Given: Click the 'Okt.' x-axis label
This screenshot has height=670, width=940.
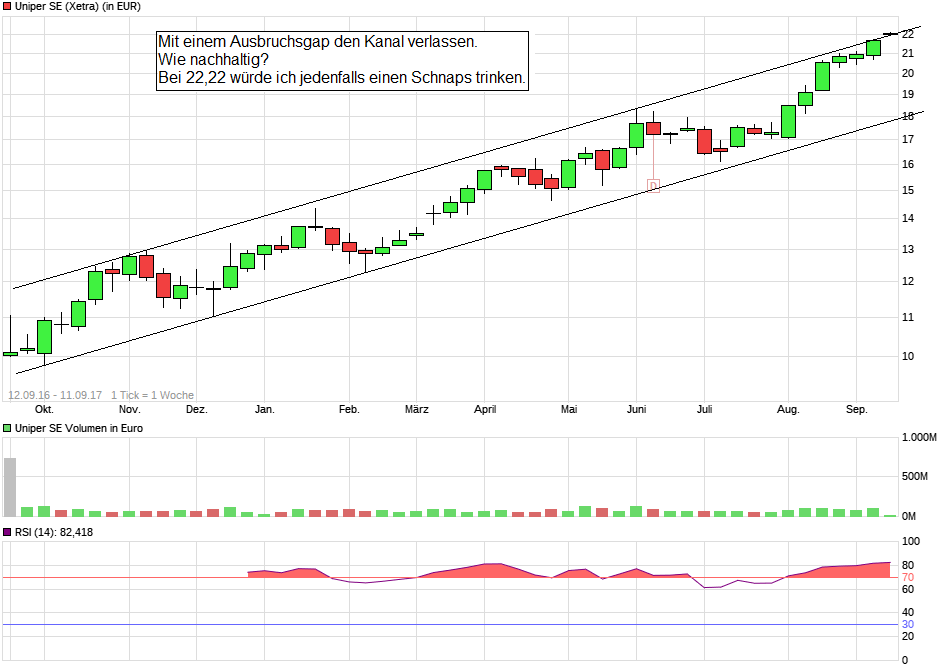Looking at the screenshot, I should (x=44, y=409).
